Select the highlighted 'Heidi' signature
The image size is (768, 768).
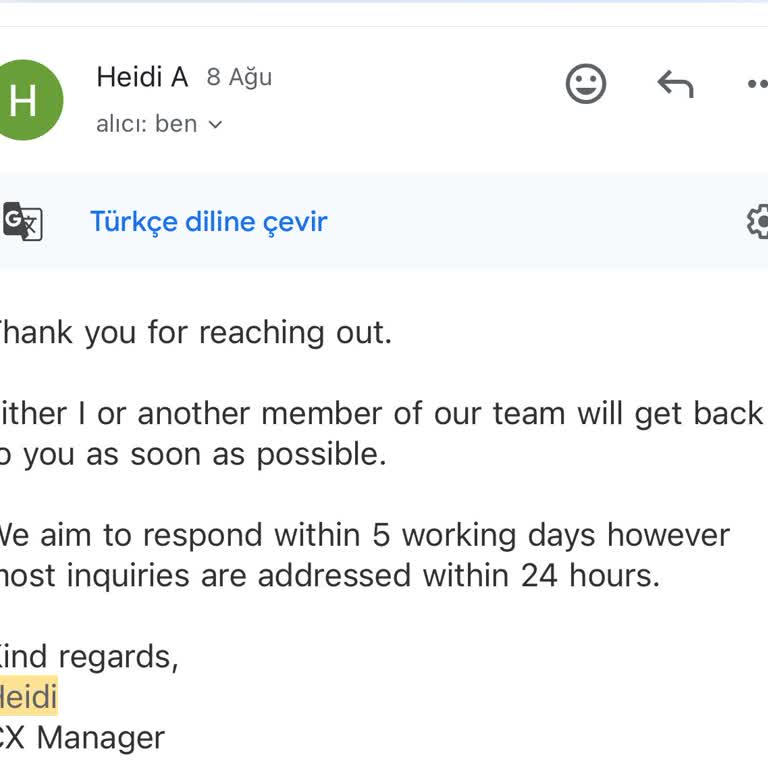(28, 696)
